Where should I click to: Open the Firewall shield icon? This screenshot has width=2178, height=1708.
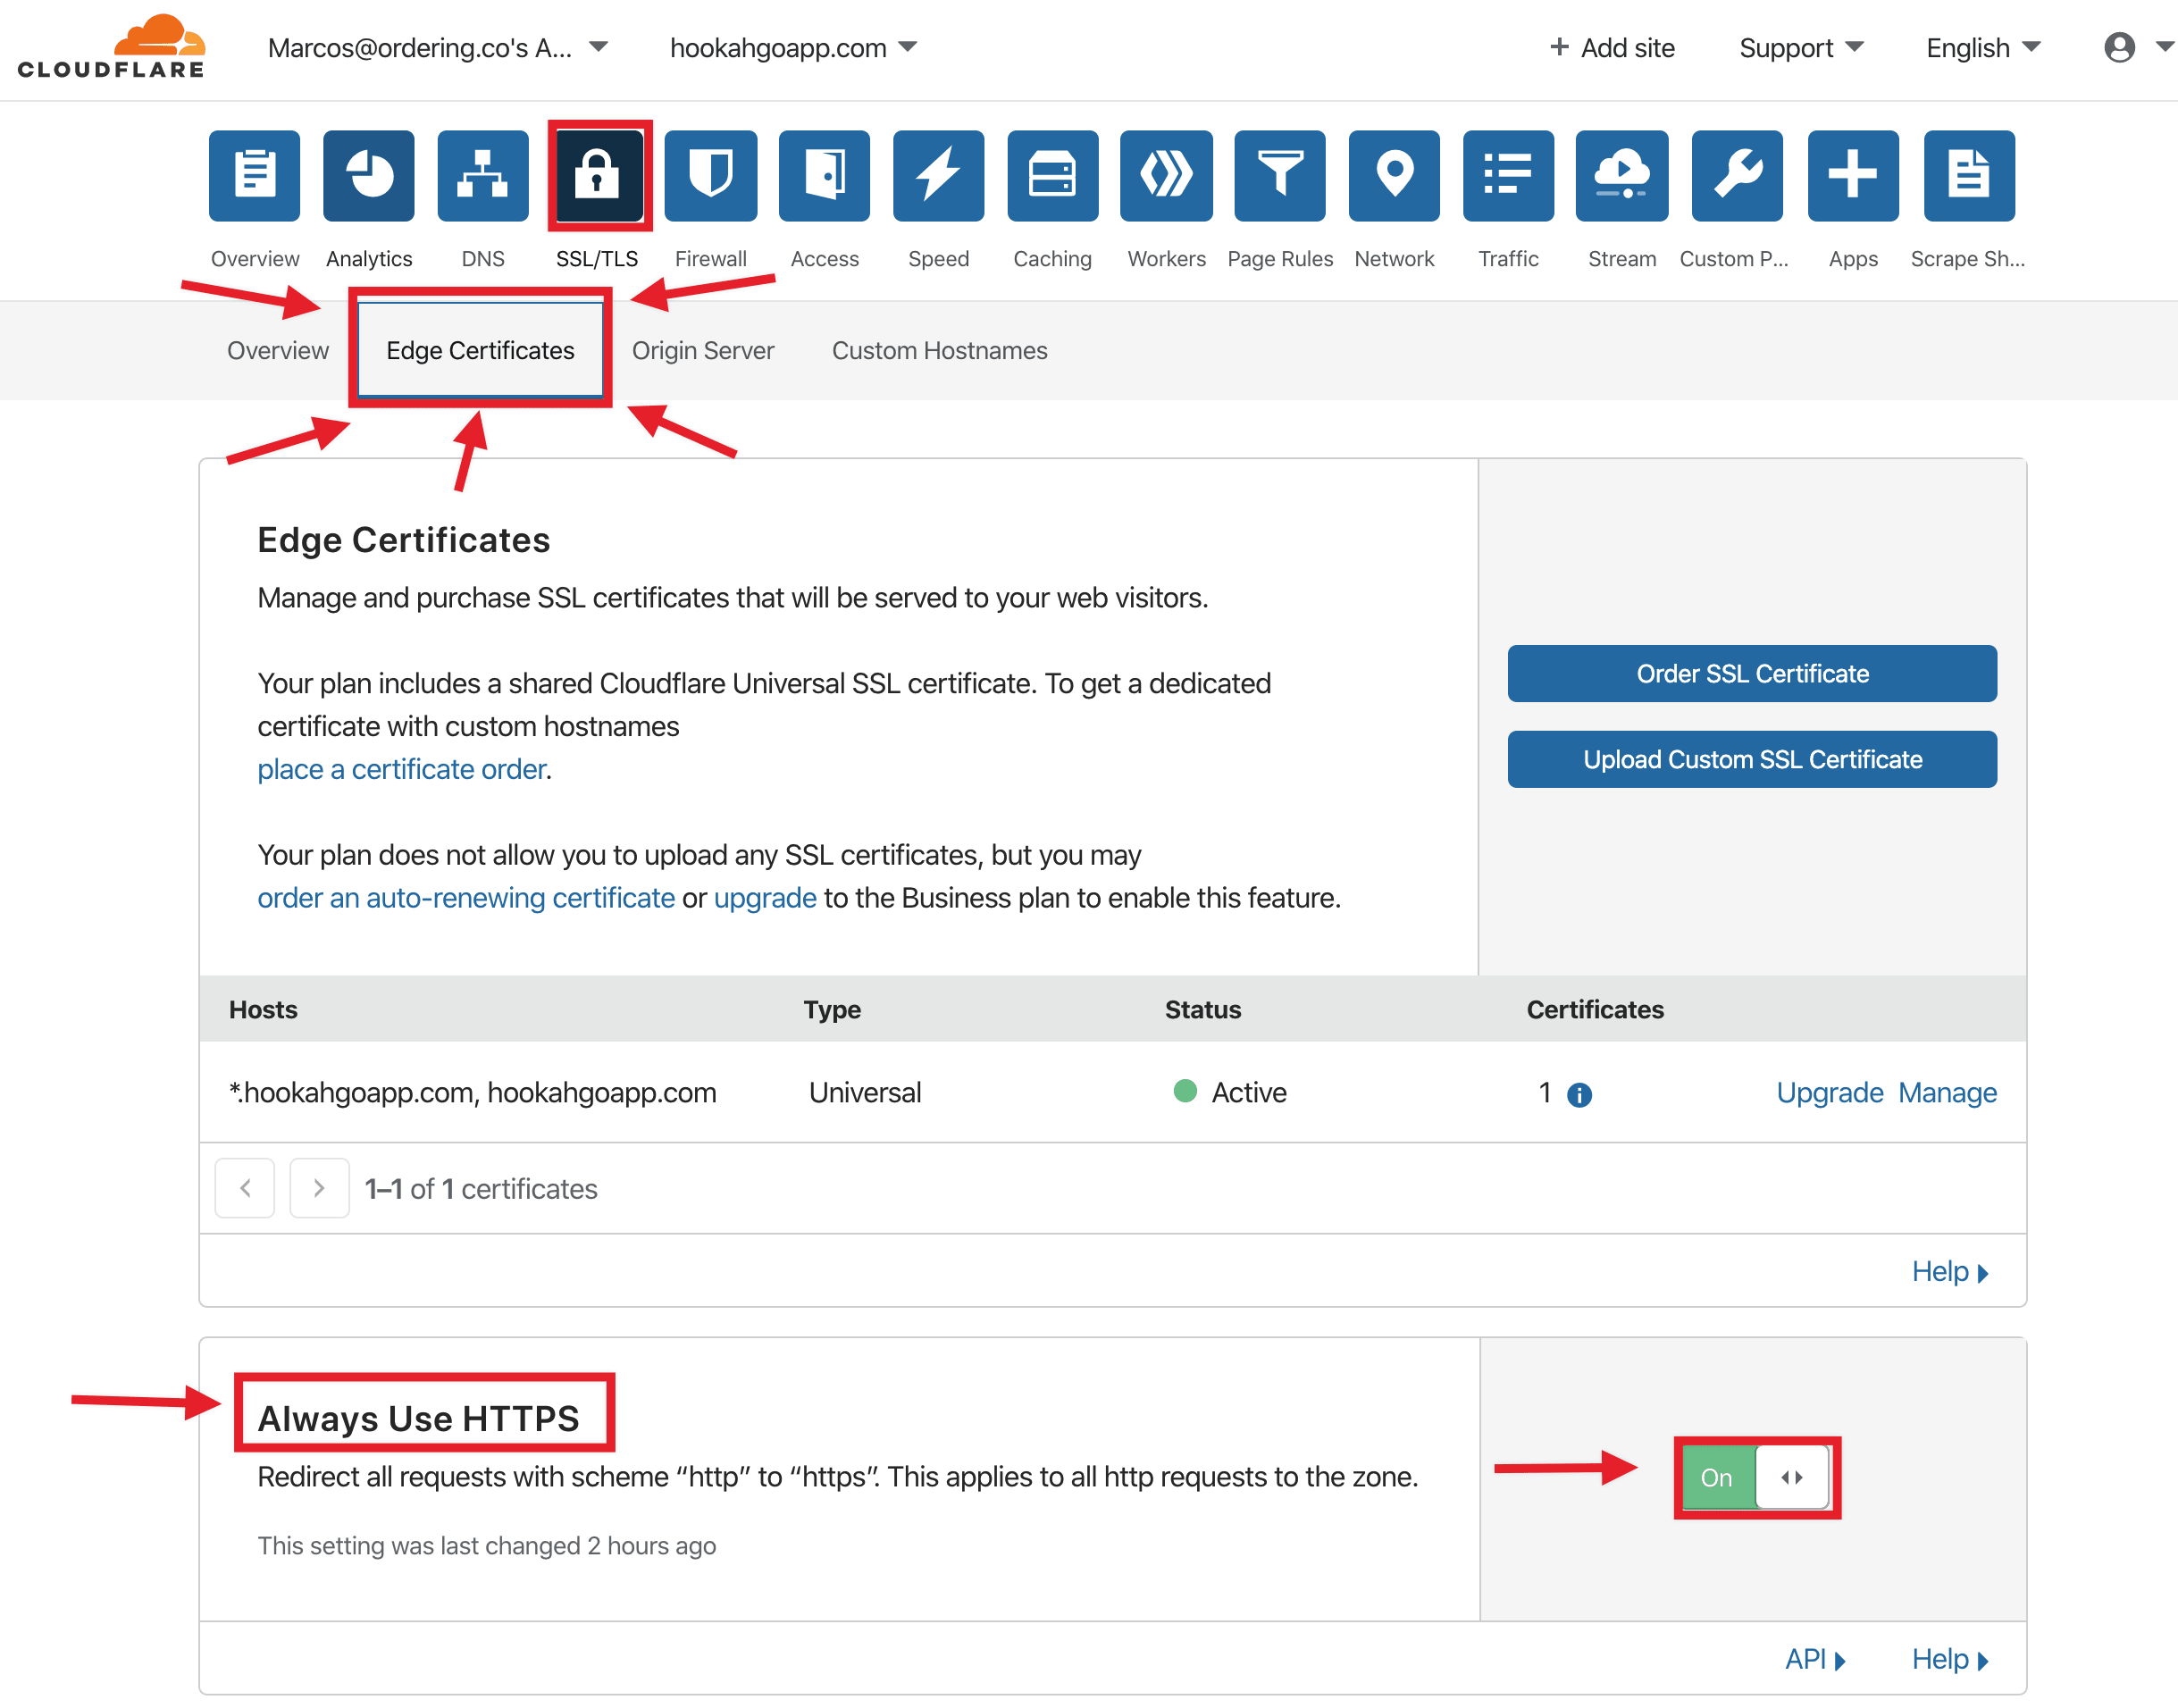710,176
